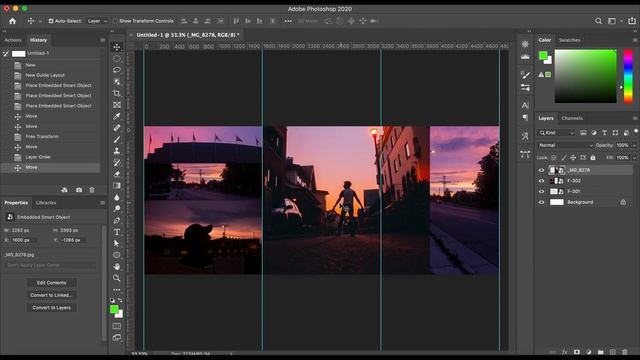Open Opacity dropdown arrow

(634, 145)
